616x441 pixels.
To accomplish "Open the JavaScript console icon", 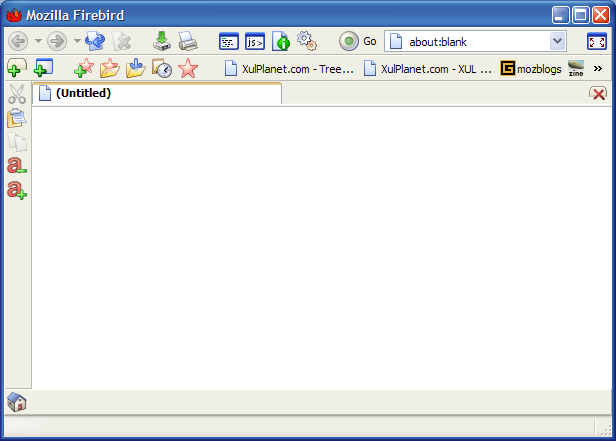I will (x=255, y=41).
